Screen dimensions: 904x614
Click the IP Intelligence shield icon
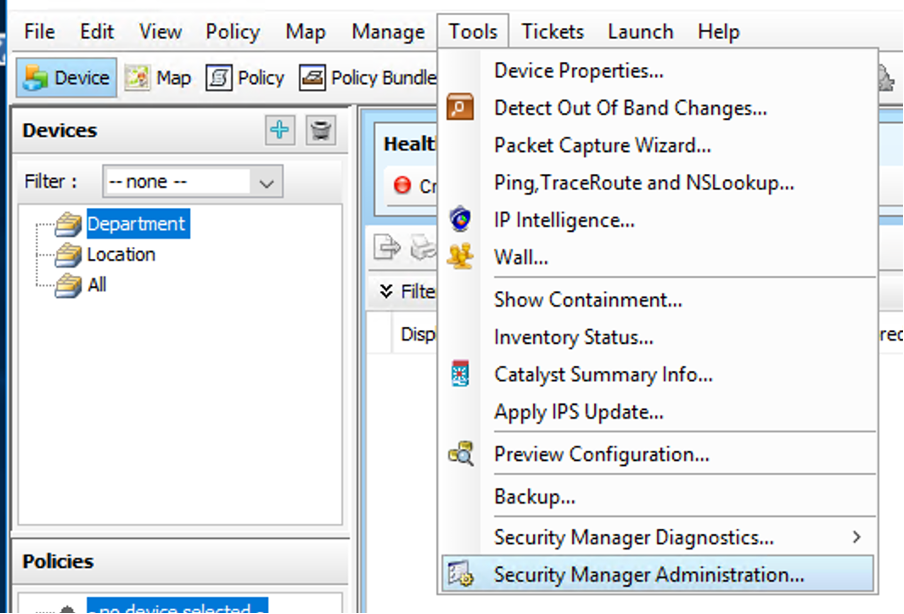[460, 219]
